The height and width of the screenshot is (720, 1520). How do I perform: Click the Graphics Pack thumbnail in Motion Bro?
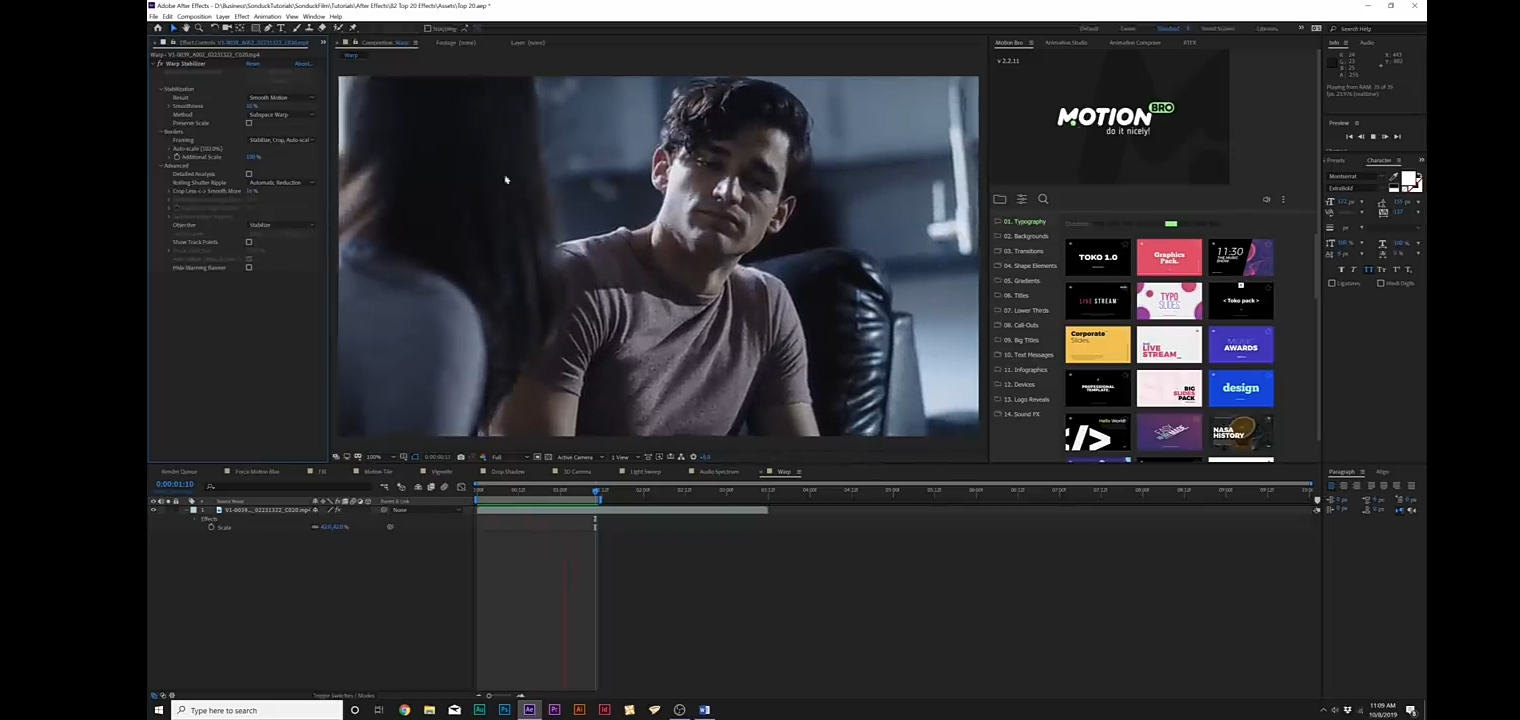(1169, 258)
